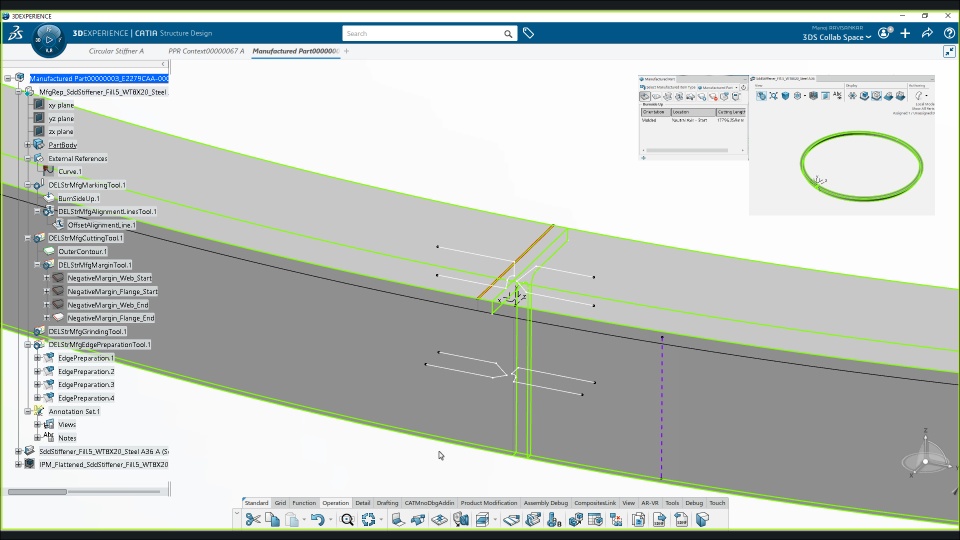Click the Copy icon in bottom toolbar
Image resolution: width=960 pixels, height=540 pixels.
click(x=272, y=520)
